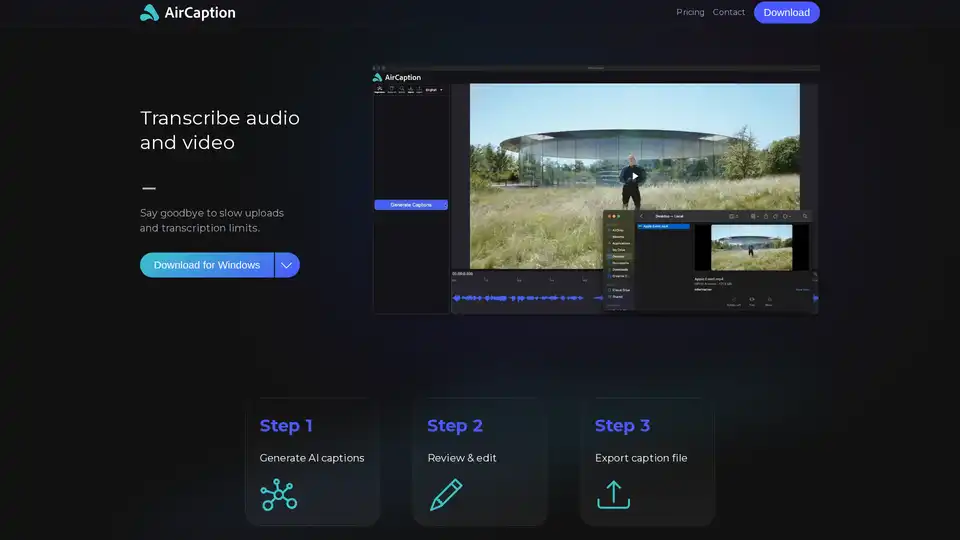Image resolution: width=960 pixels, height=540 pixels.
Task: Click the video thumbnail in the Finder preview
Action: click(x=751, y=247)
